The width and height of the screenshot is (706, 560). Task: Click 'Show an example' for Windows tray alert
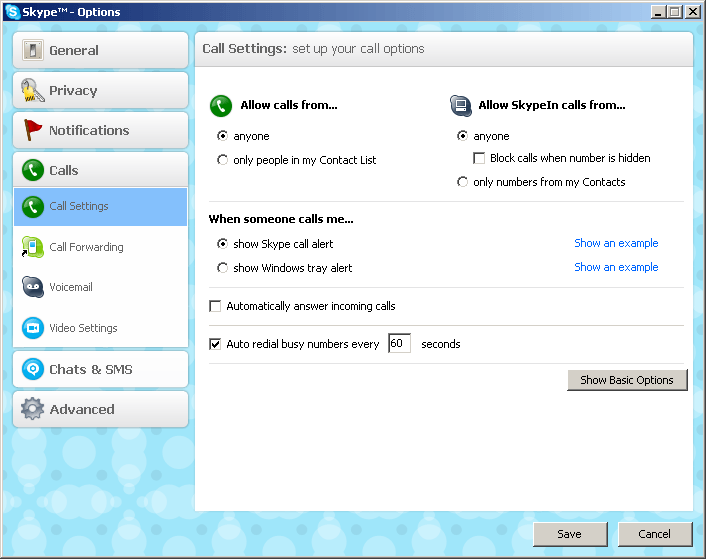pyautogui.click(x=616, y=267)
